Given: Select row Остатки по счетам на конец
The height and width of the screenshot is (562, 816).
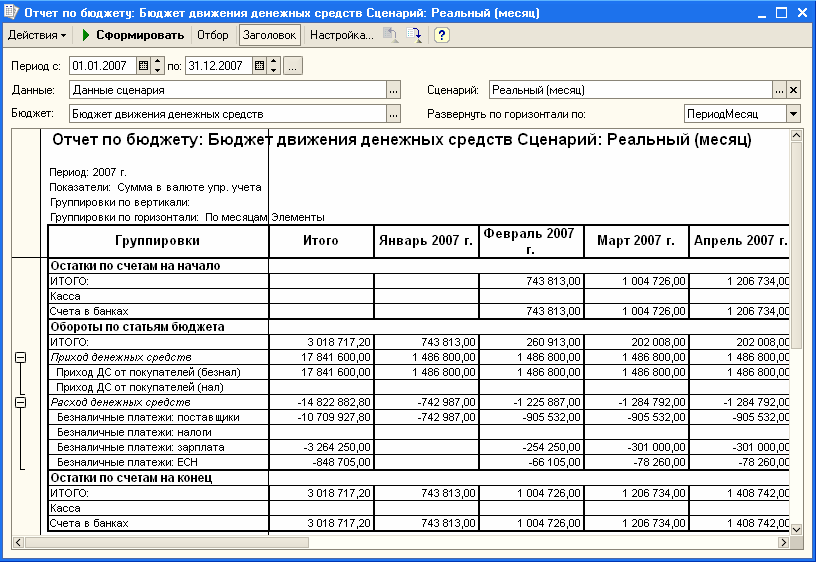Looking at the screenshot, I should tap(418, 478).
